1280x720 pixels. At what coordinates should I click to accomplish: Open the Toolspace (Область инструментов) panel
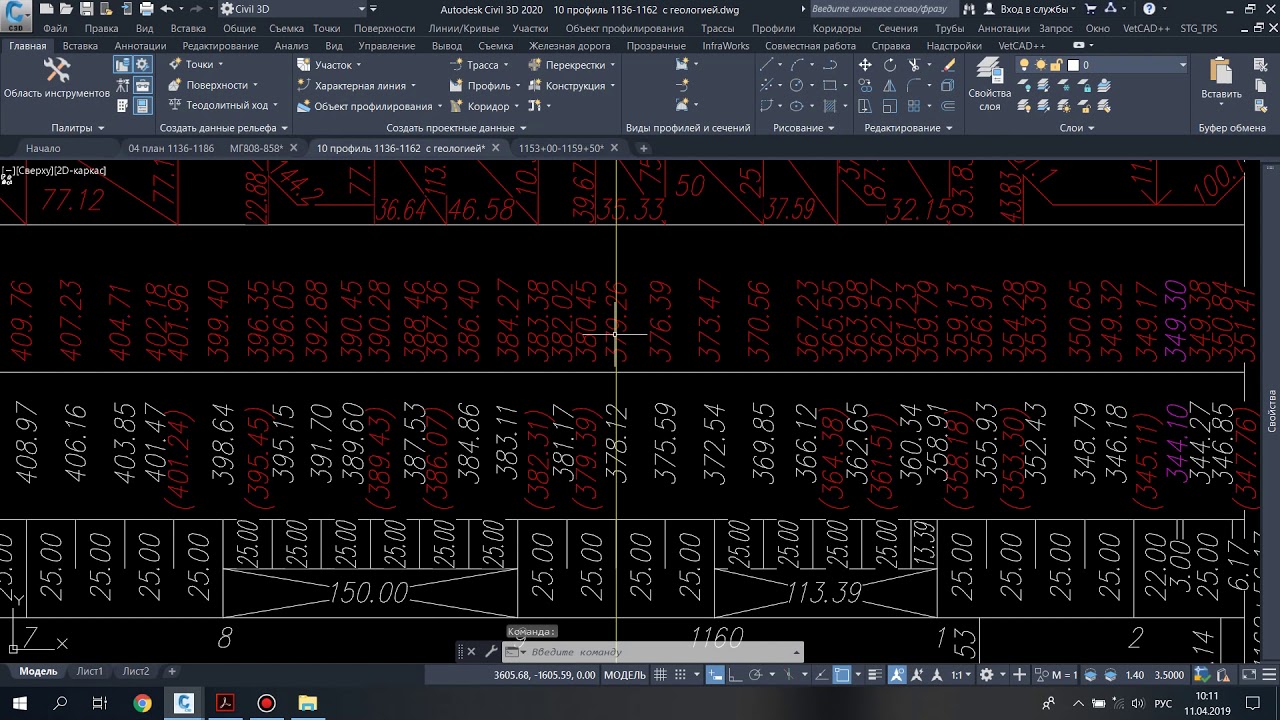pyautogui.click(x=56, y=78)
